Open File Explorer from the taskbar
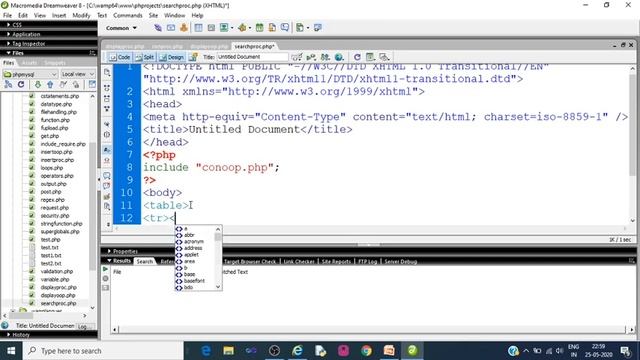This screenshot has height=360, width=640. click(229, 351)
